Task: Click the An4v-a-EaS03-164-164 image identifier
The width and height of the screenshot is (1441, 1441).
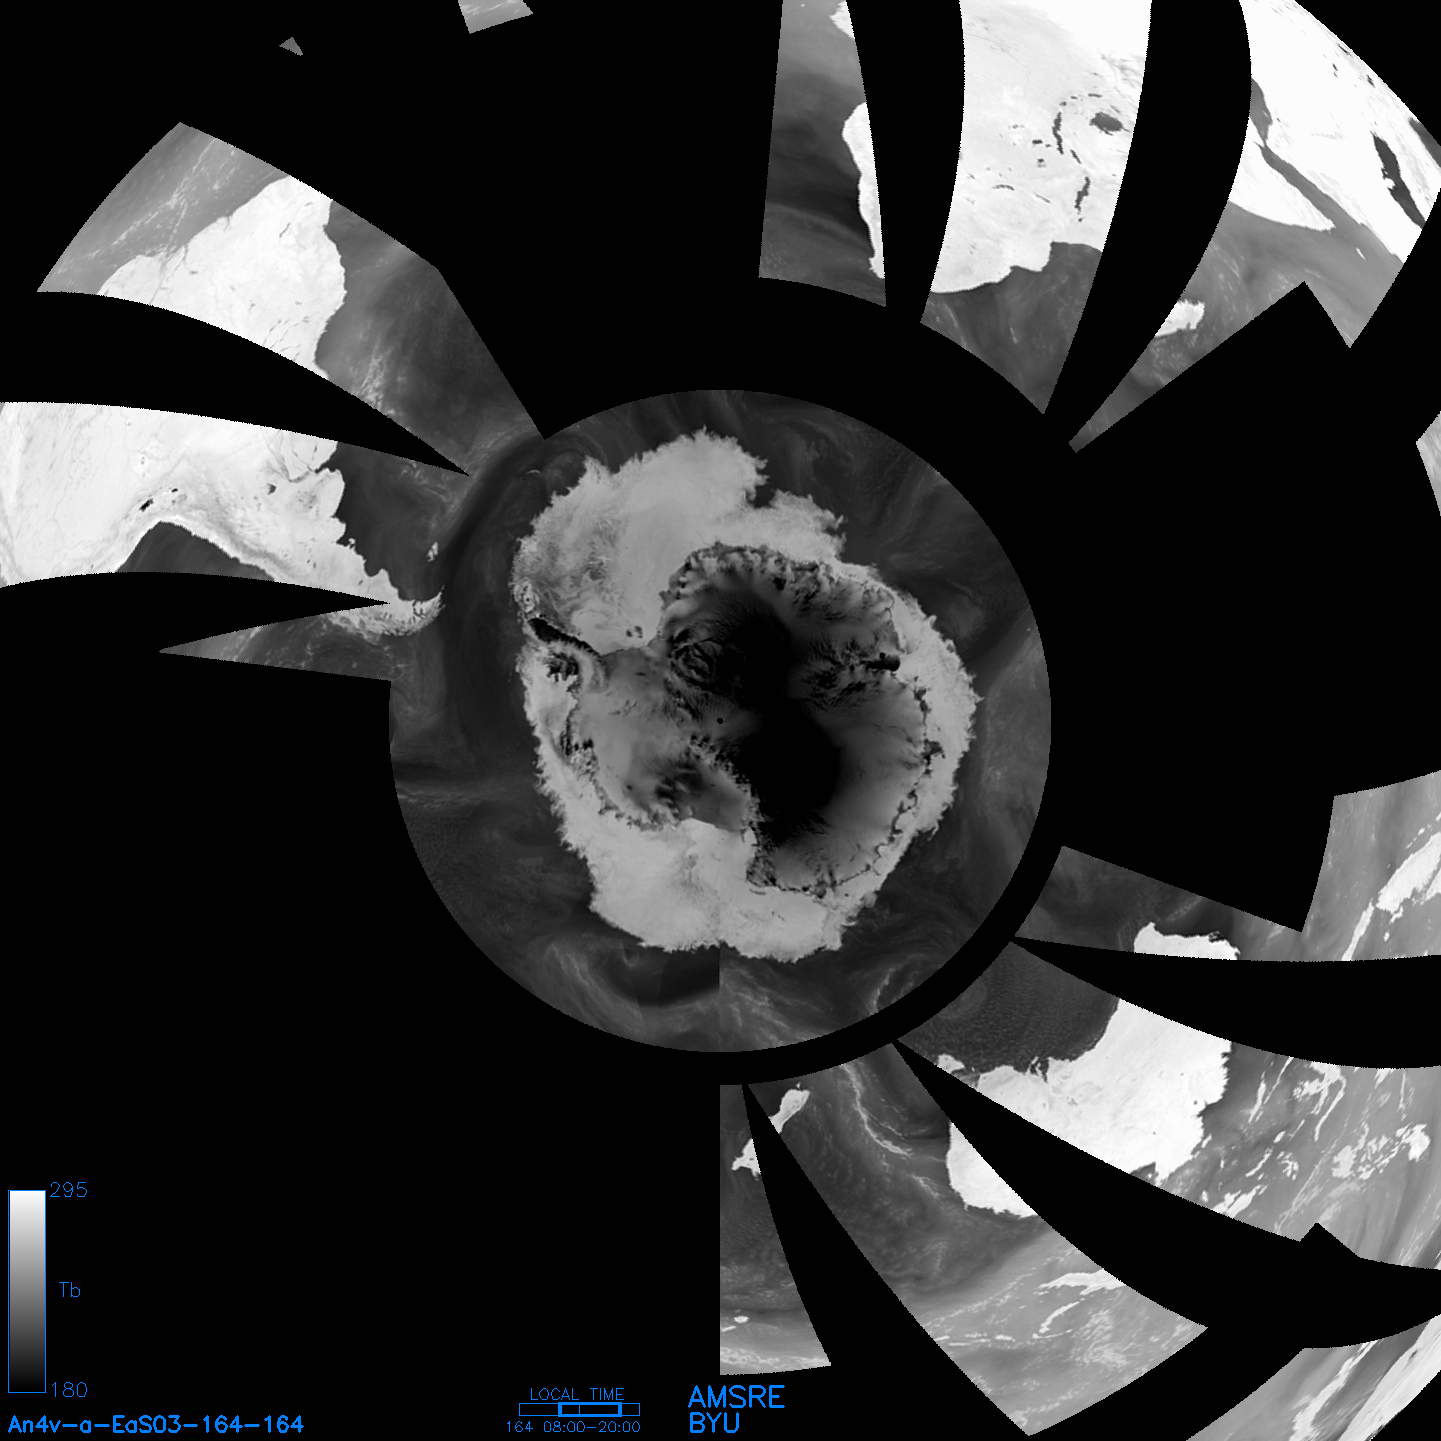Action: pyautogui.click(x=156, y=1424)
